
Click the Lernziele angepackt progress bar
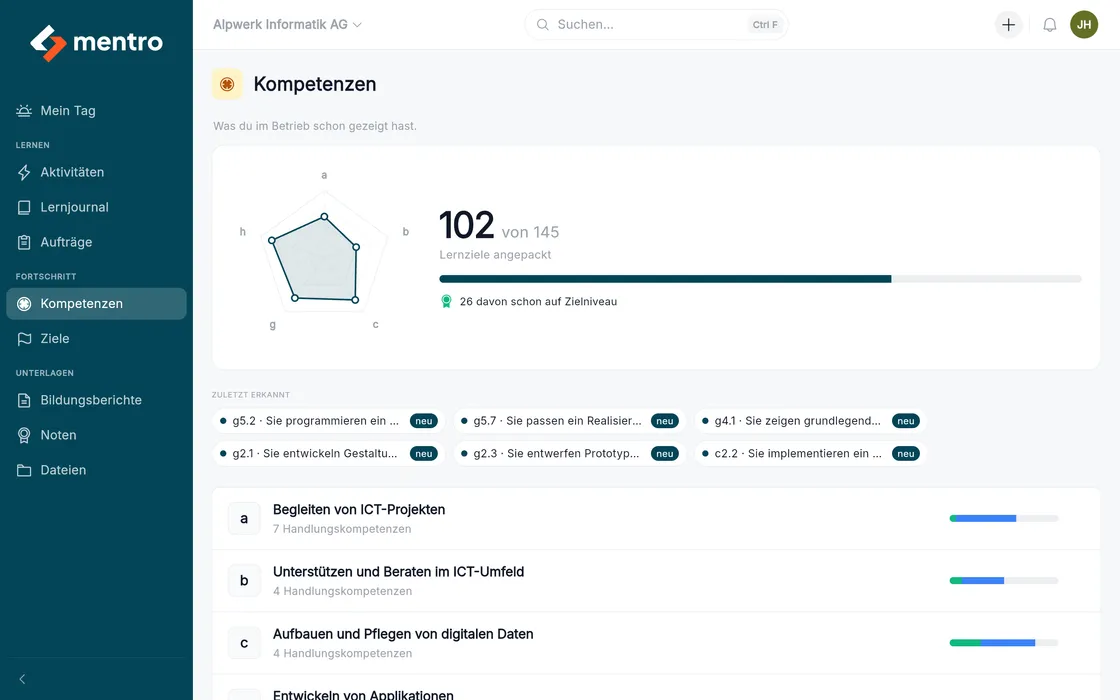(x=760, y=279)
